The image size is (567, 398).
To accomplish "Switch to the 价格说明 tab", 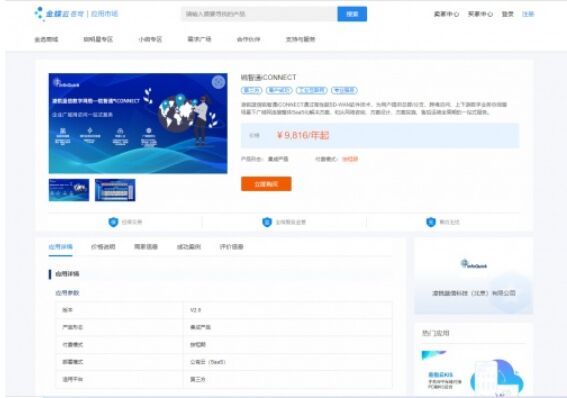I will (103, 247).
